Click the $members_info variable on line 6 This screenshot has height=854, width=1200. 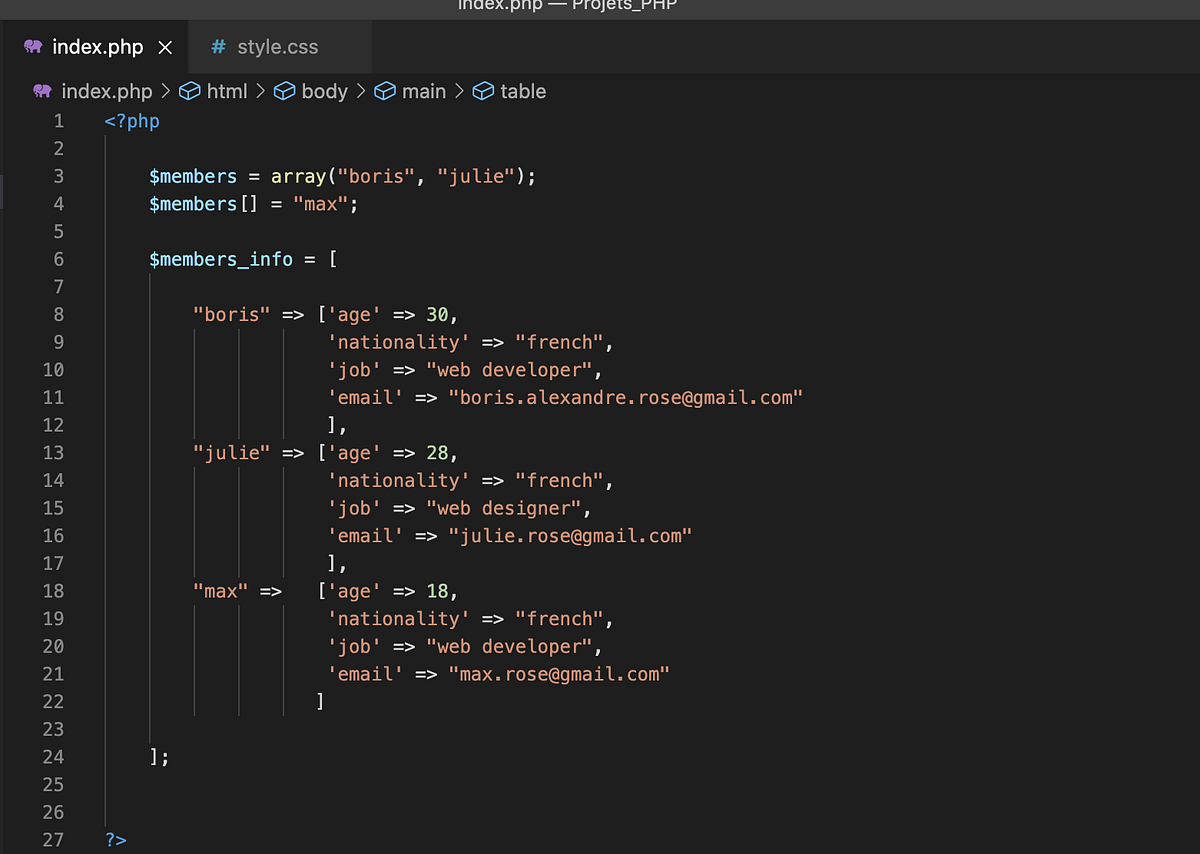[x=220, y=259]
